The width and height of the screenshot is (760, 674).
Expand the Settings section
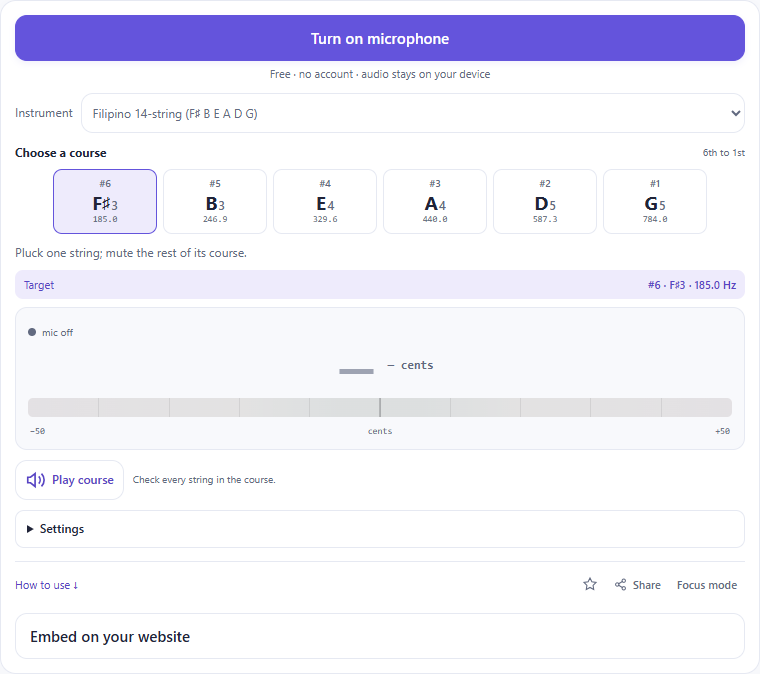[380, 529]
